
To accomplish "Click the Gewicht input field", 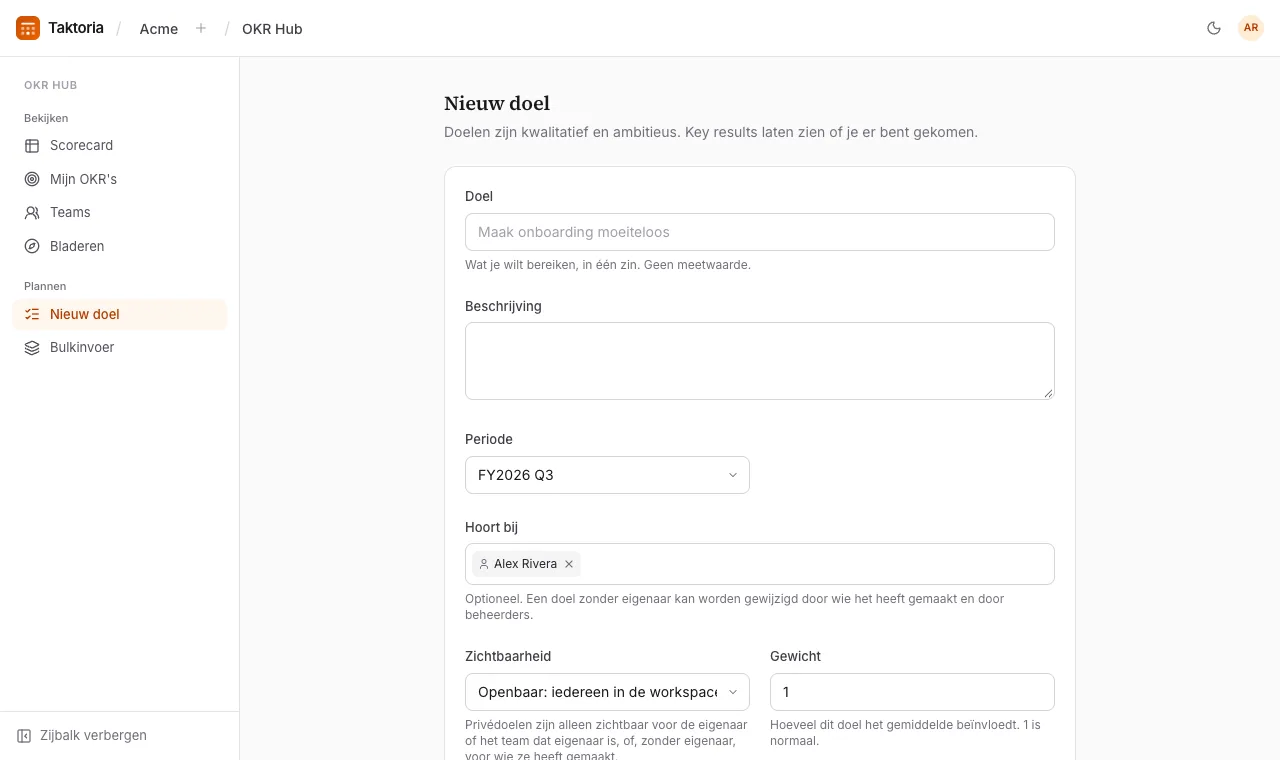I will 912,692.
